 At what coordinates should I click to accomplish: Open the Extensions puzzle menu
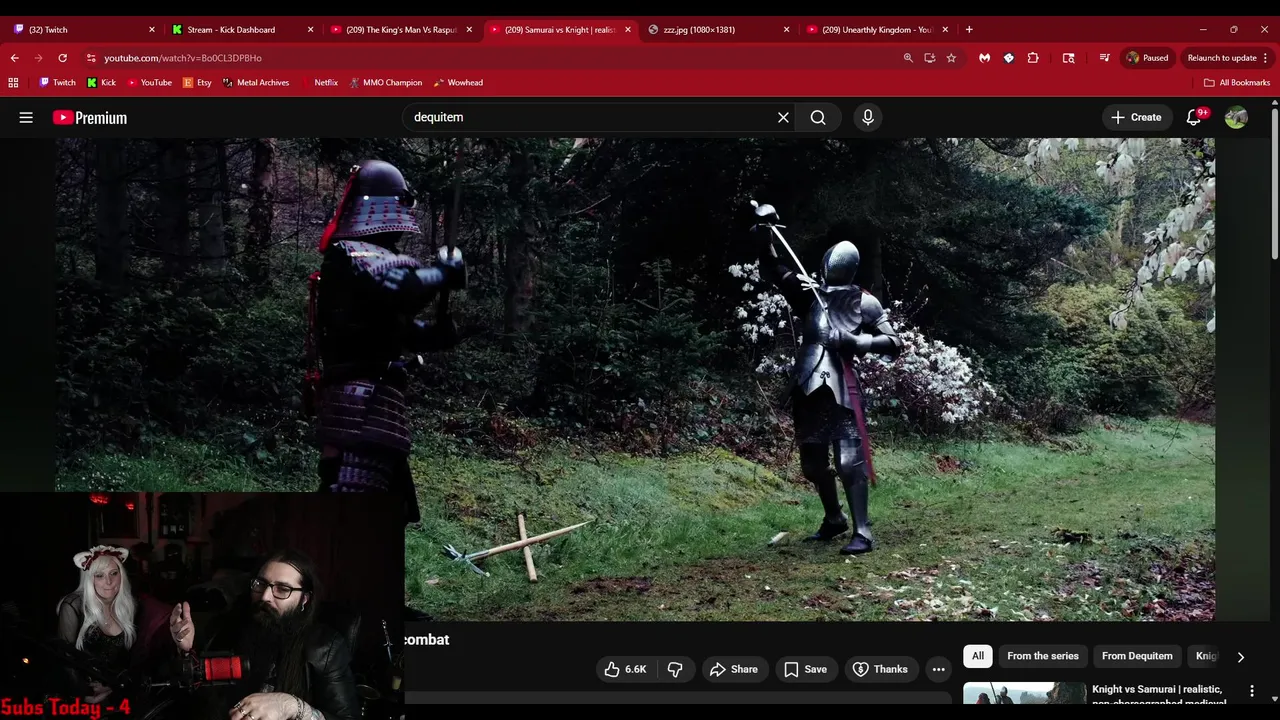point(1033,58)
